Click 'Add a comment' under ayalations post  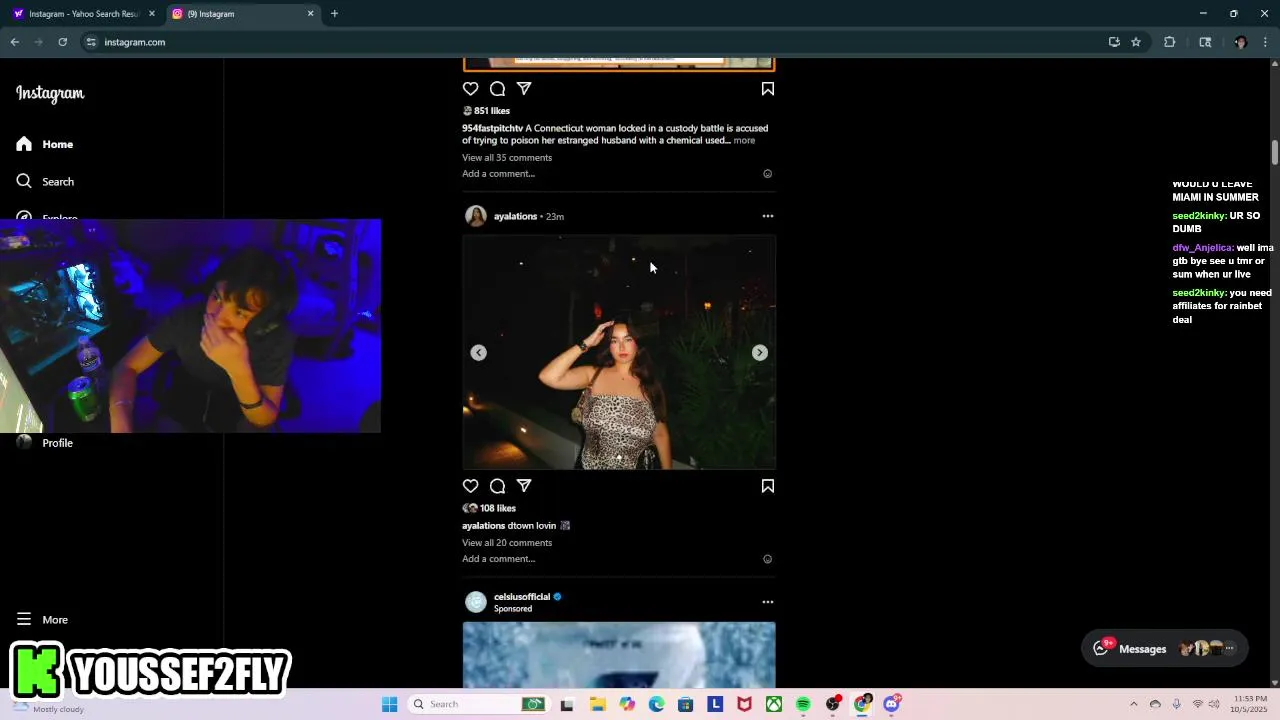(x=498, y=559)
